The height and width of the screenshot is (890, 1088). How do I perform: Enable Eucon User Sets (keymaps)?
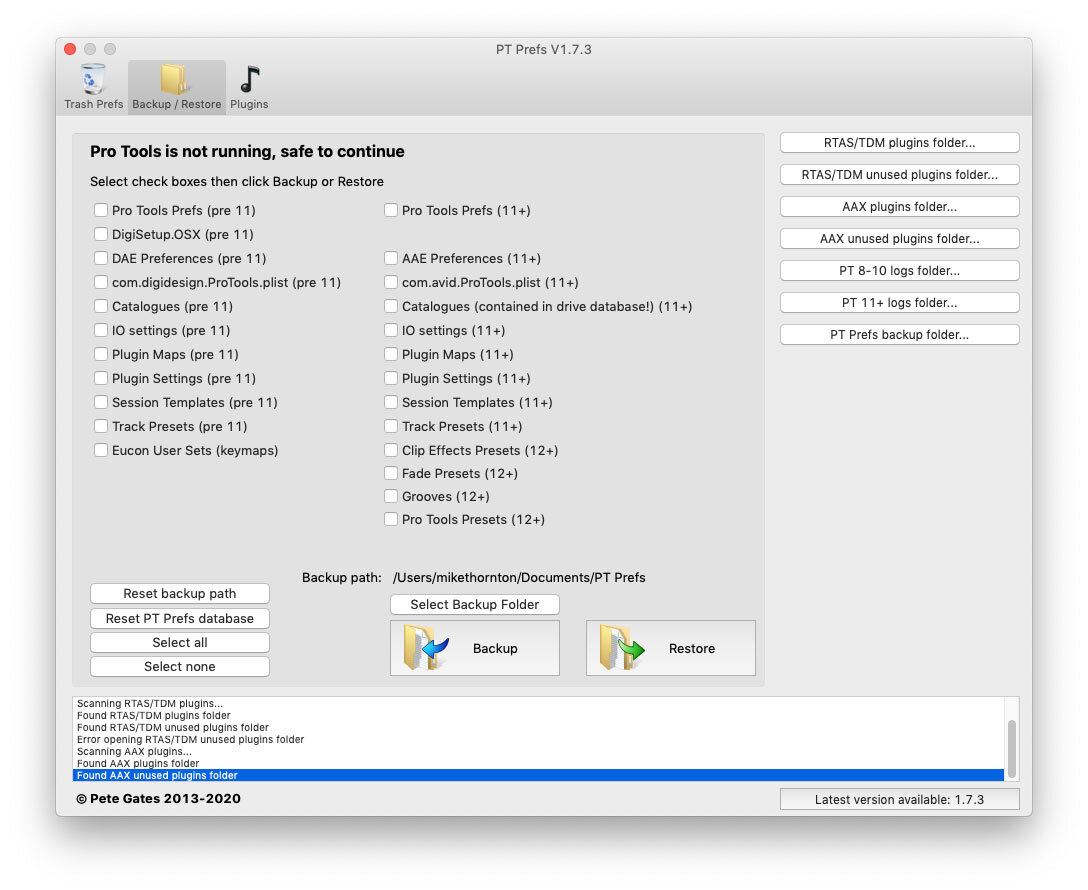point(101,450)
